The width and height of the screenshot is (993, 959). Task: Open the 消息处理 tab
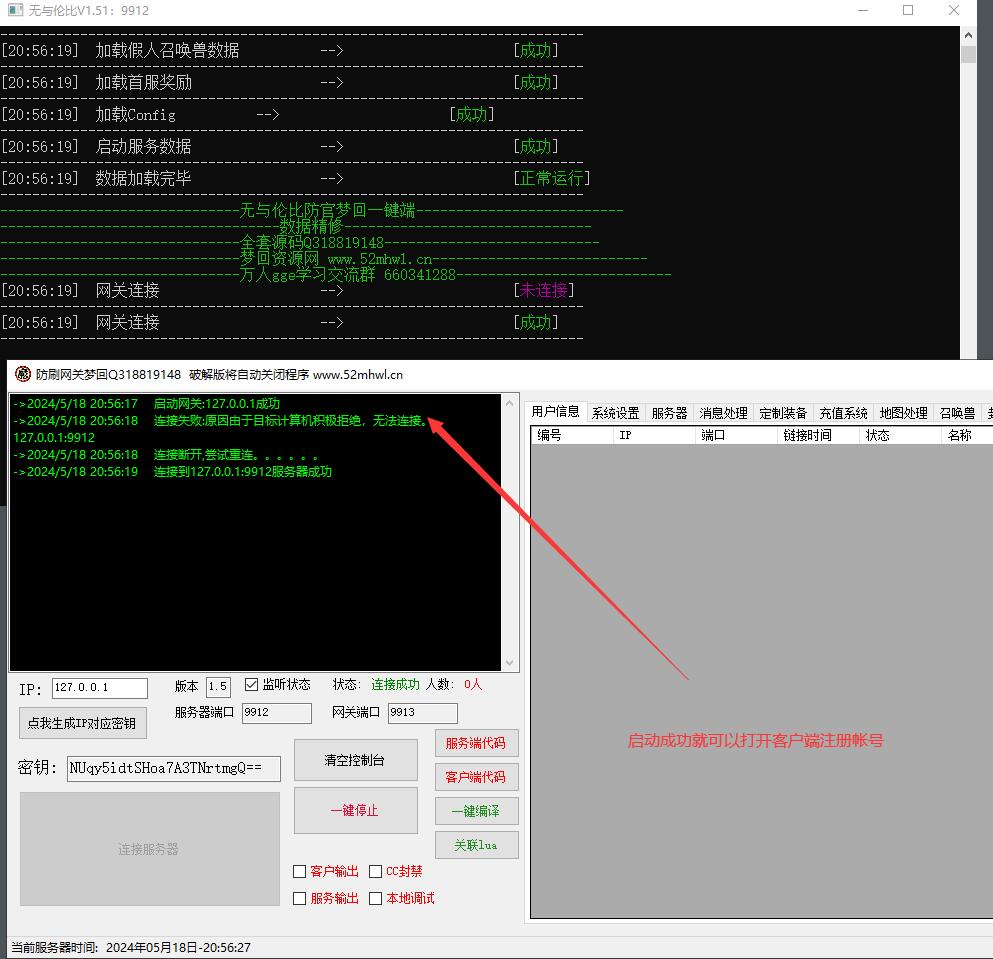coord(723,413)
